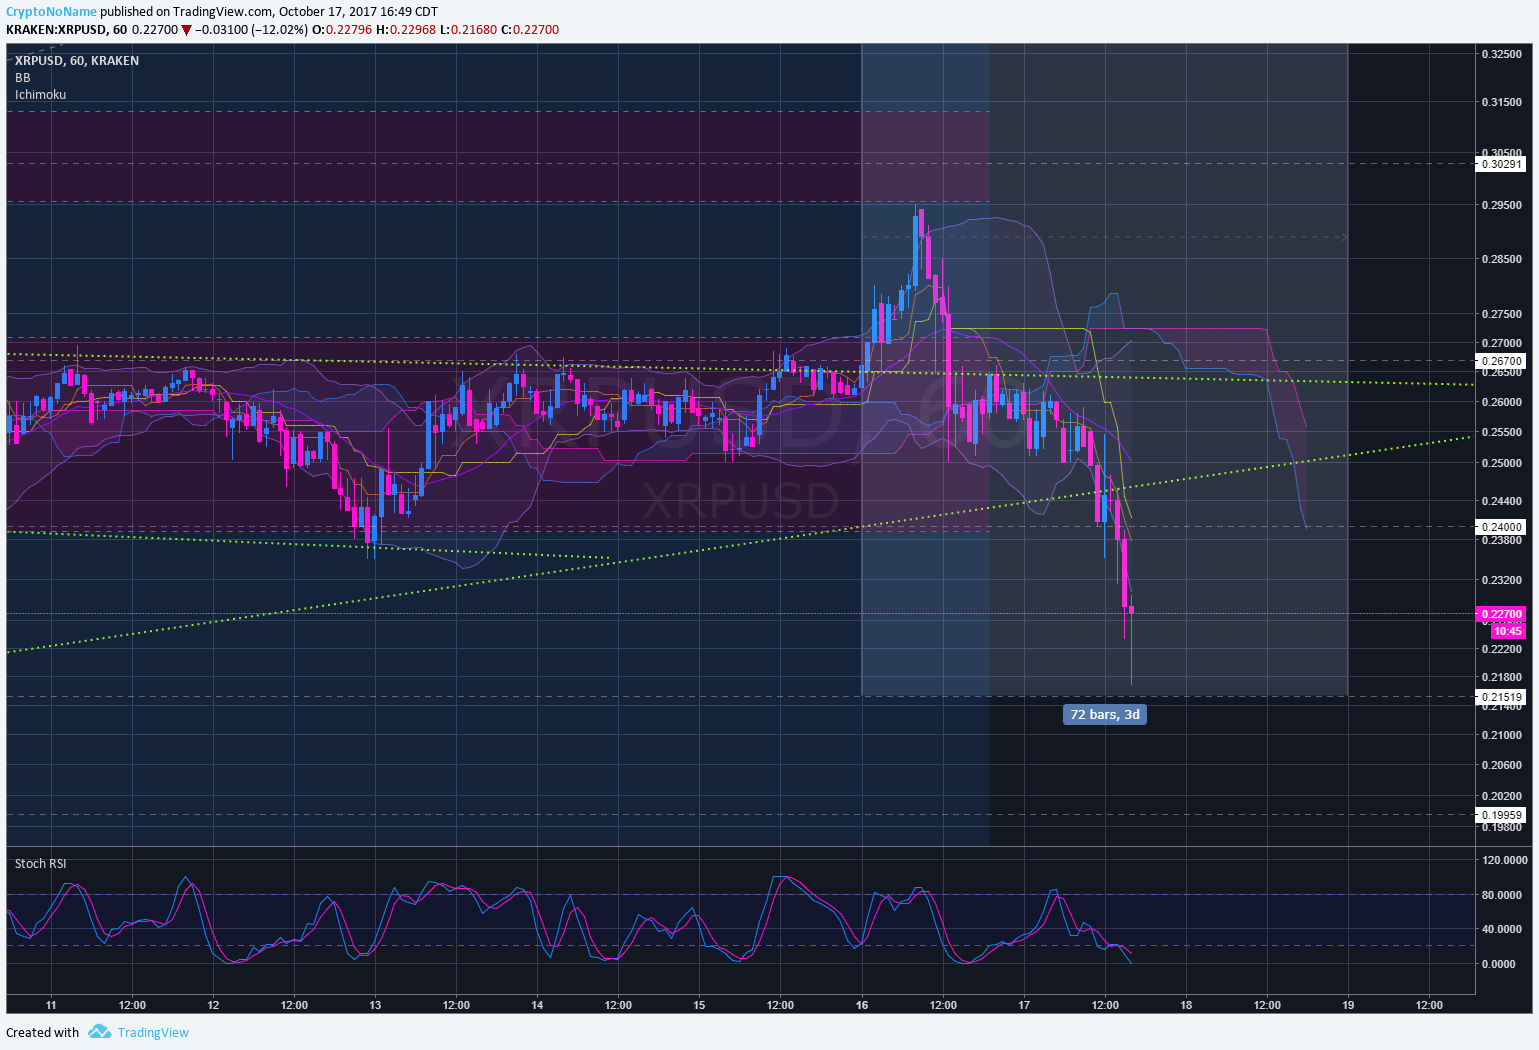The width and height of the screenshot is (1539, 1050).
Task: Open the CryptoNoName author link
Action: (x=52, y=12)
